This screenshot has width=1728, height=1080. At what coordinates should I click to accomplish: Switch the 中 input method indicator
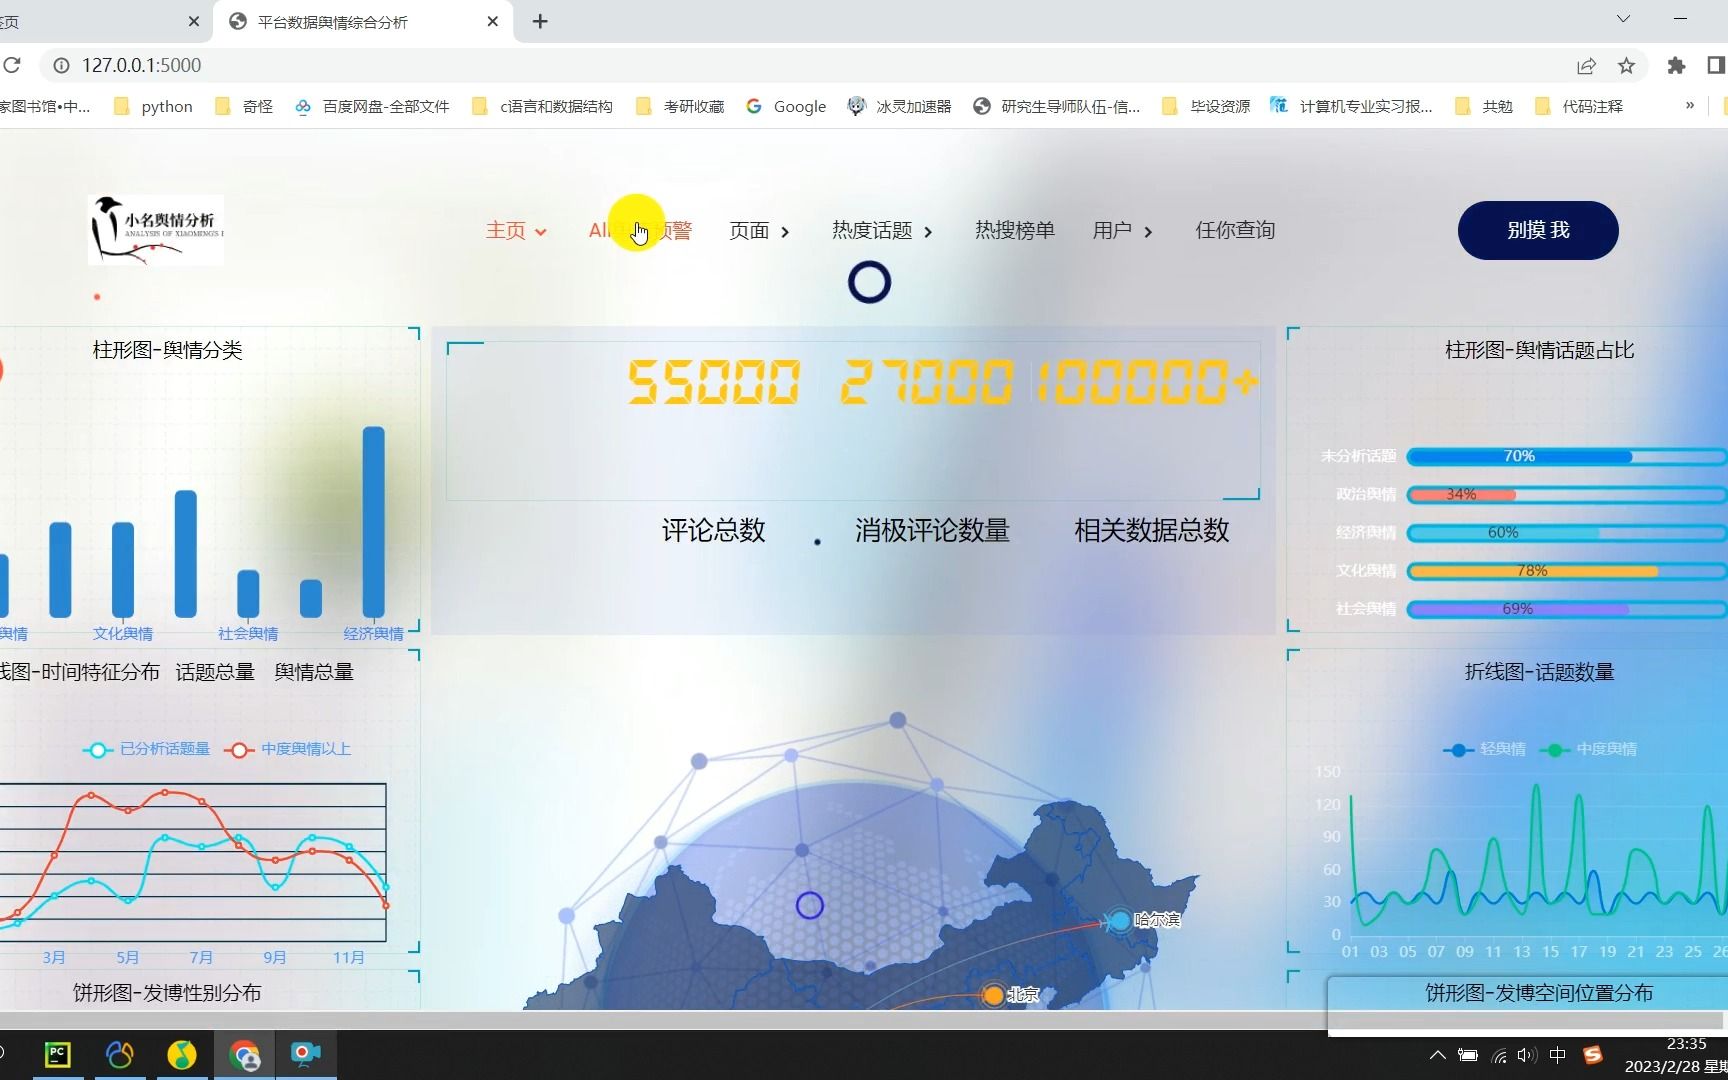click(1557, 1055)
